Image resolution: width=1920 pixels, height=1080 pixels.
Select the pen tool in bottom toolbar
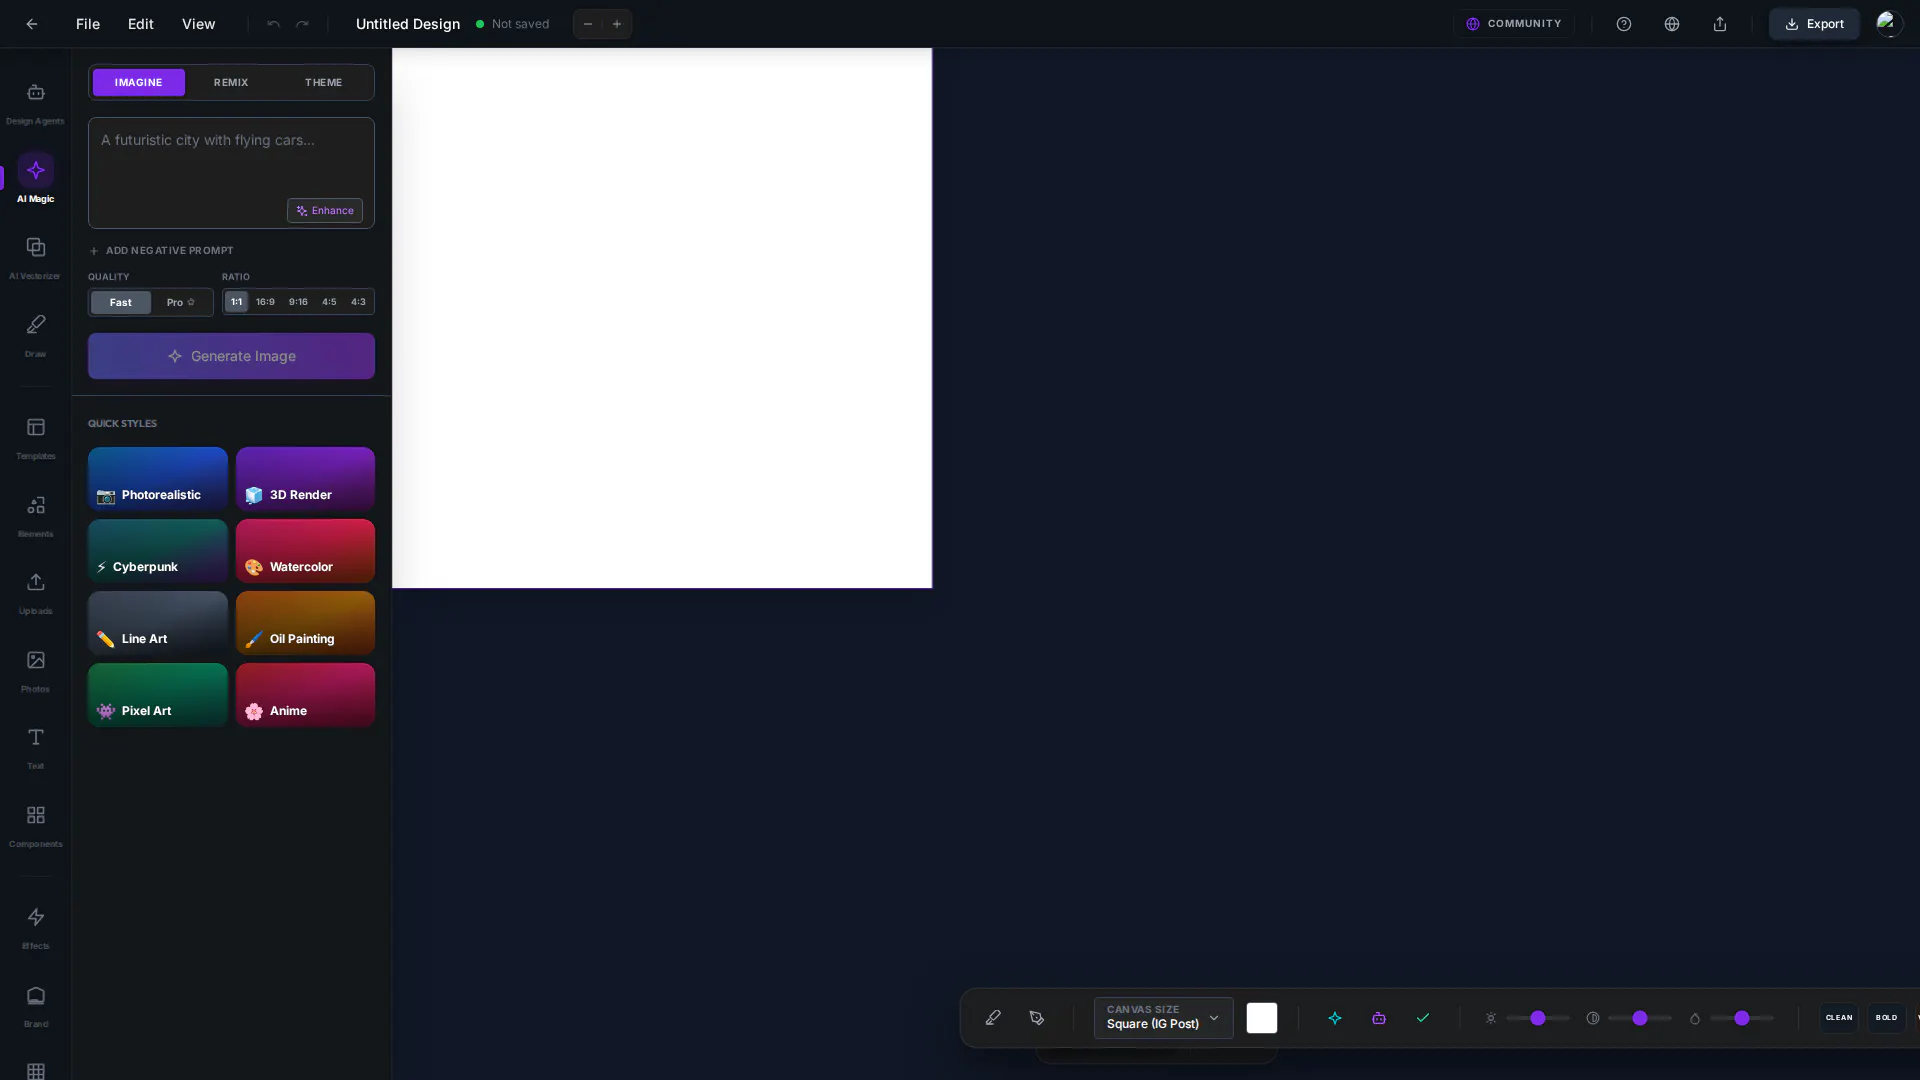point(1037,1018)
